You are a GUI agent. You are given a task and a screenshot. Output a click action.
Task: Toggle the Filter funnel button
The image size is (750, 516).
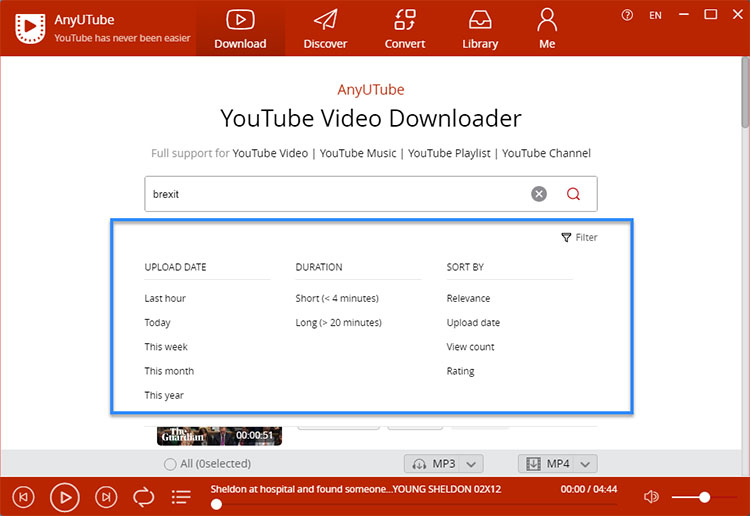point(579,237)
